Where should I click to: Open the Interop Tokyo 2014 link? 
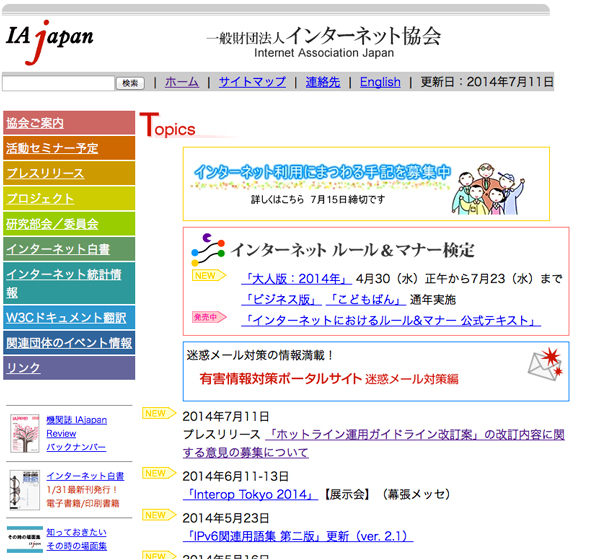248,493
